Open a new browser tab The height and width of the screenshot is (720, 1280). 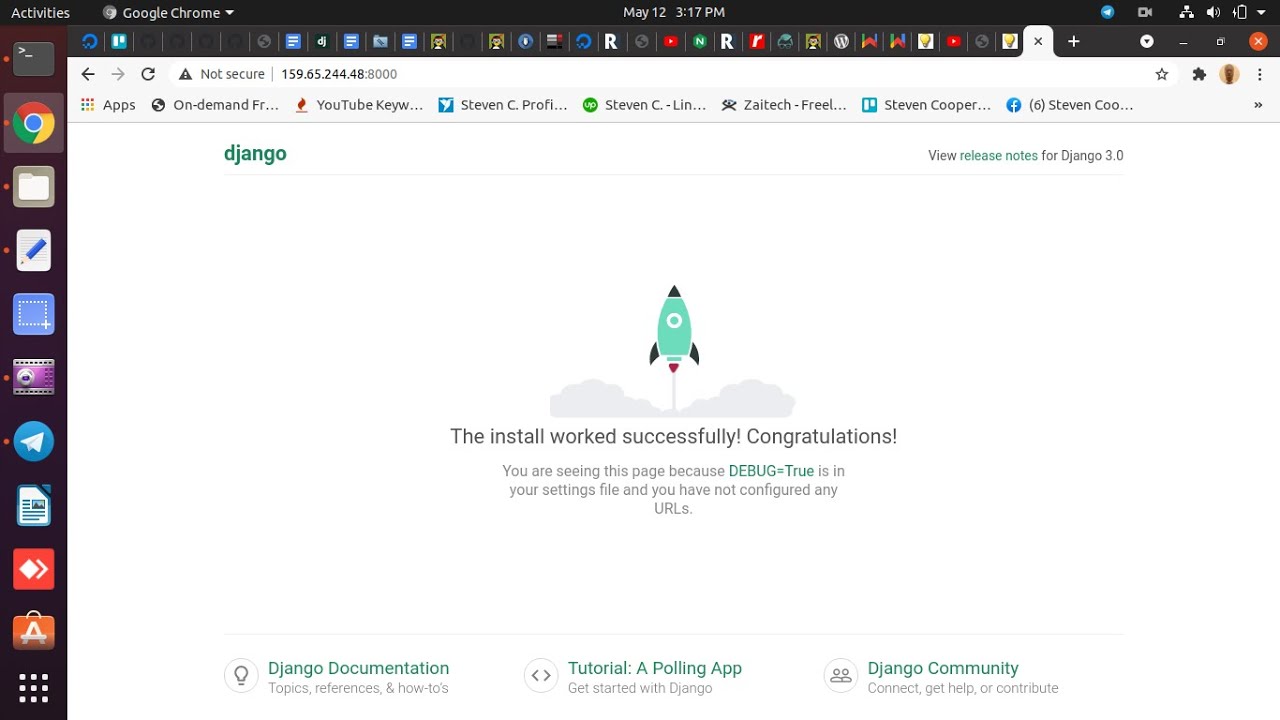coord(1074,41)
